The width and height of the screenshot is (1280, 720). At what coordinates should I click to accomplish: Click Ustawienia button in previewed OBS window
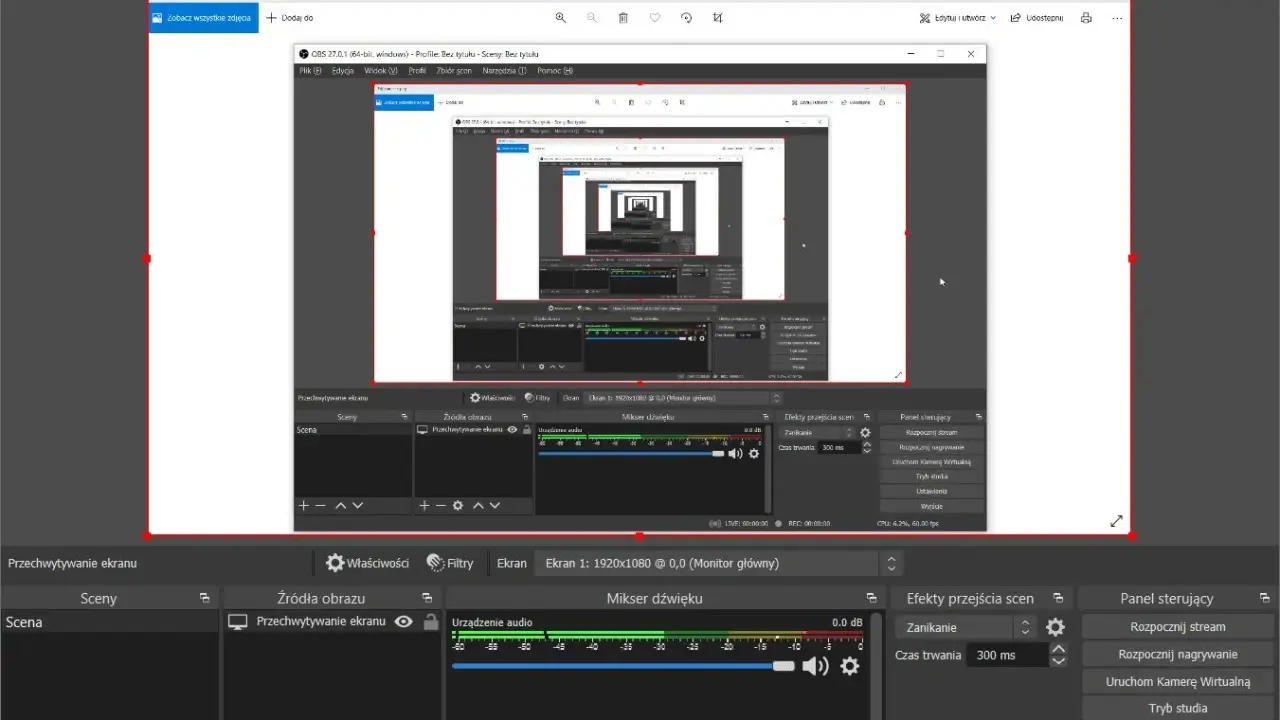coord(931,491)
